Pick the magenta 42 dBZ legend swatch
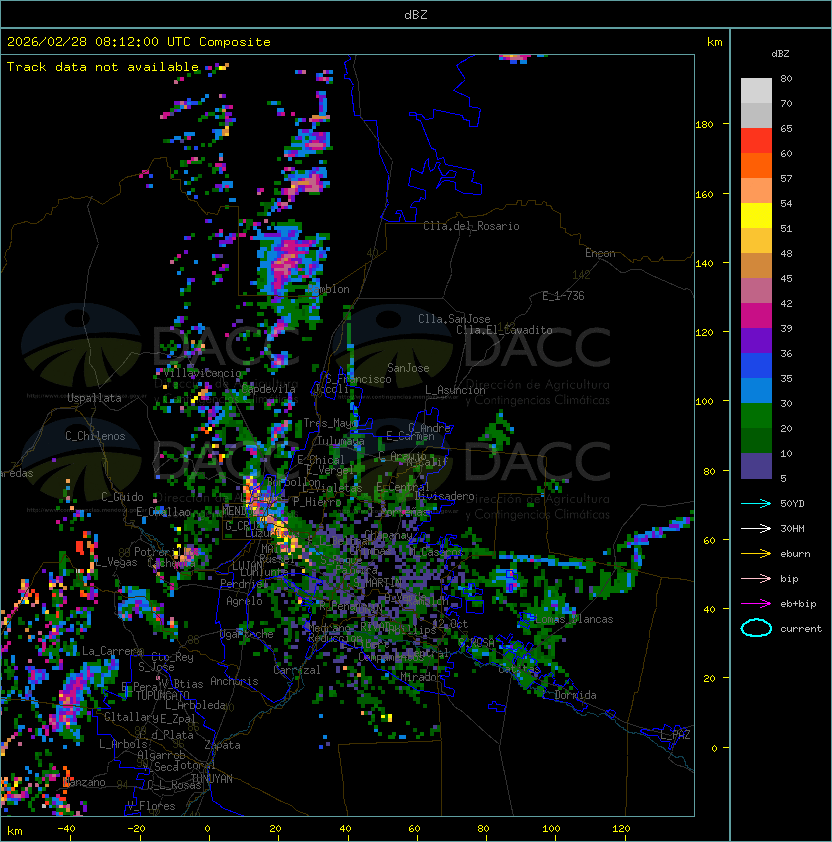Viewport: 832px width, 842px height. (756, 315)
